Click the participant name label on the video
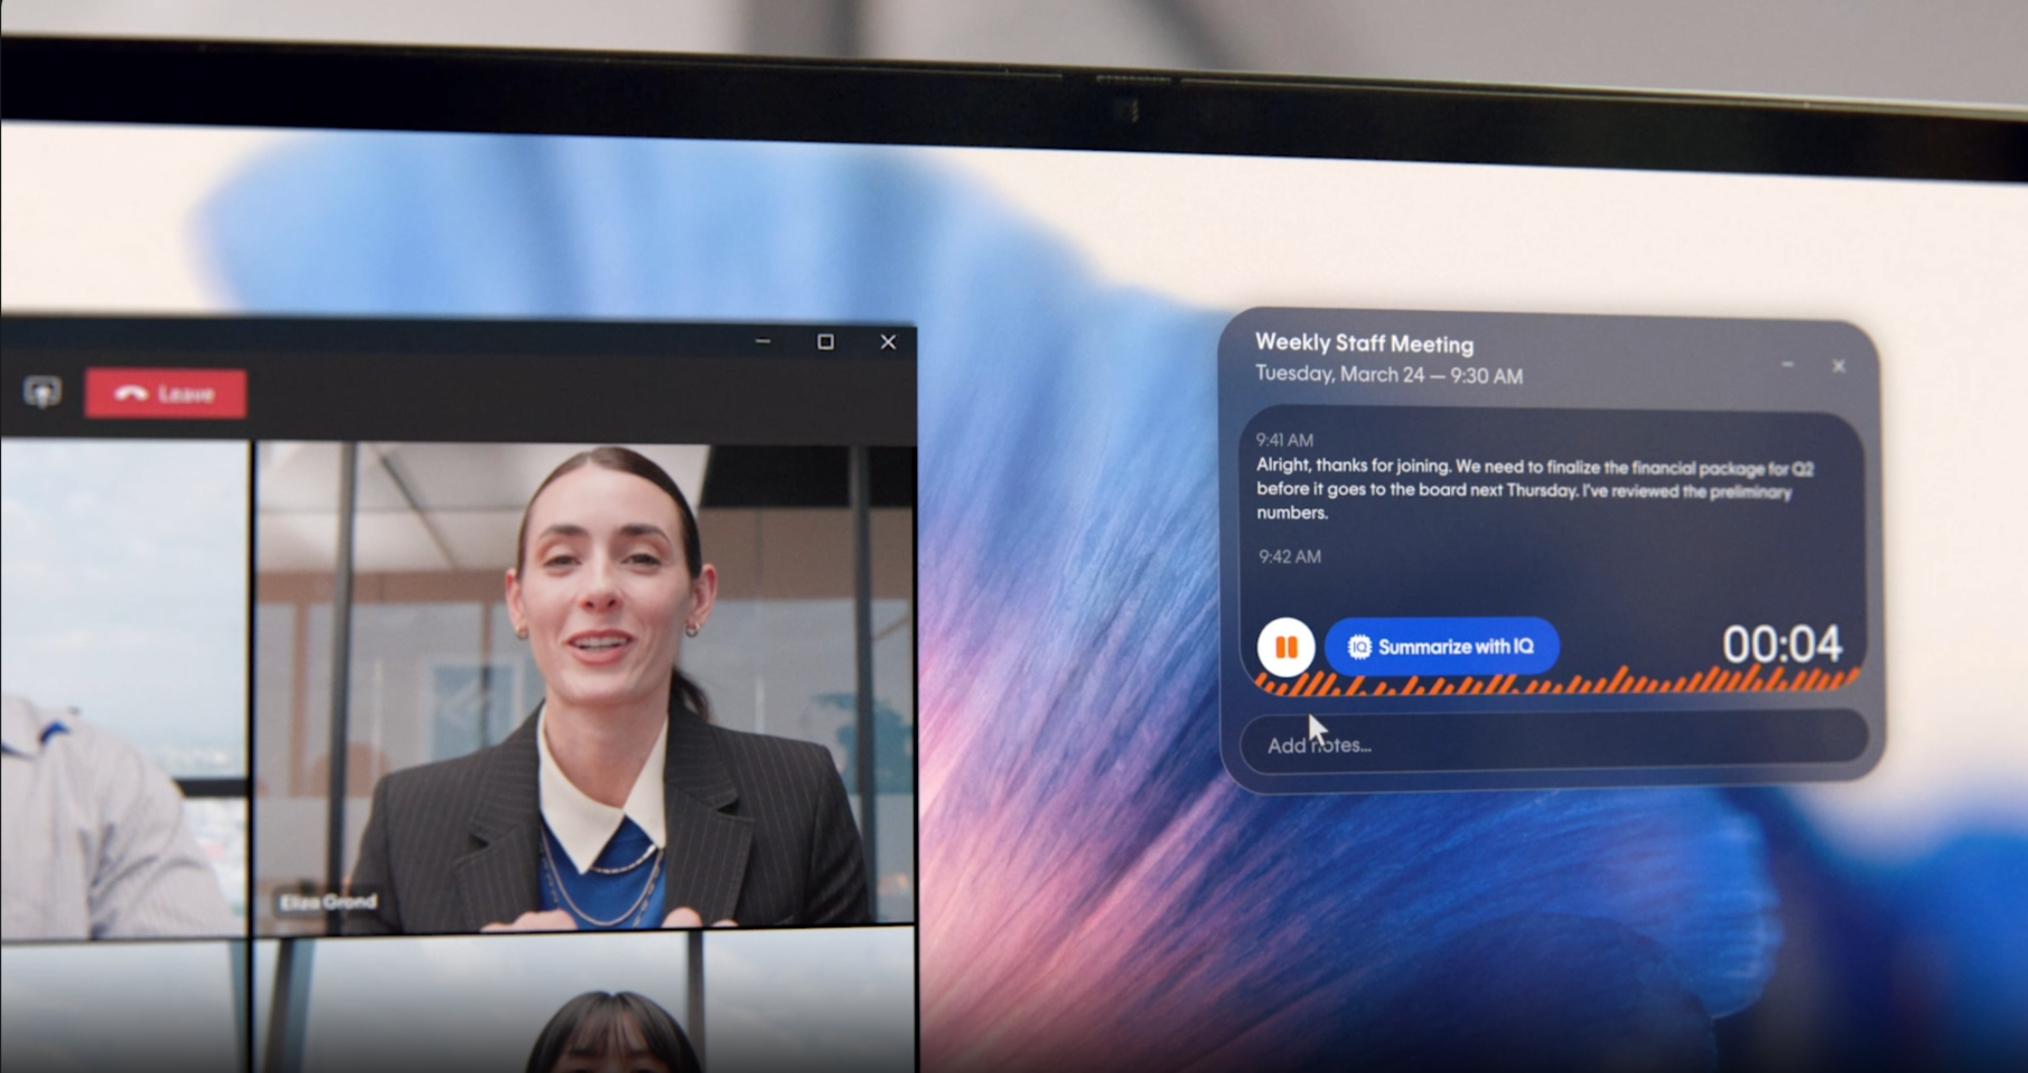Image resolution: width=2028 pixels, height=1073 pixels. point(328,902)
